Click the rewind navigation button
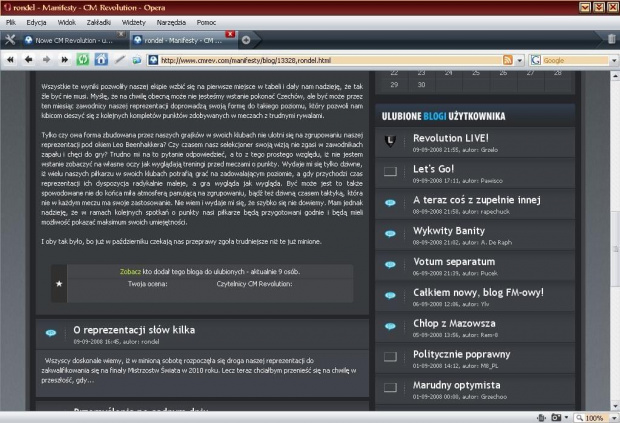Image resolution: width=620 pixels, height=423 pixels. click(x=11, y=60)
